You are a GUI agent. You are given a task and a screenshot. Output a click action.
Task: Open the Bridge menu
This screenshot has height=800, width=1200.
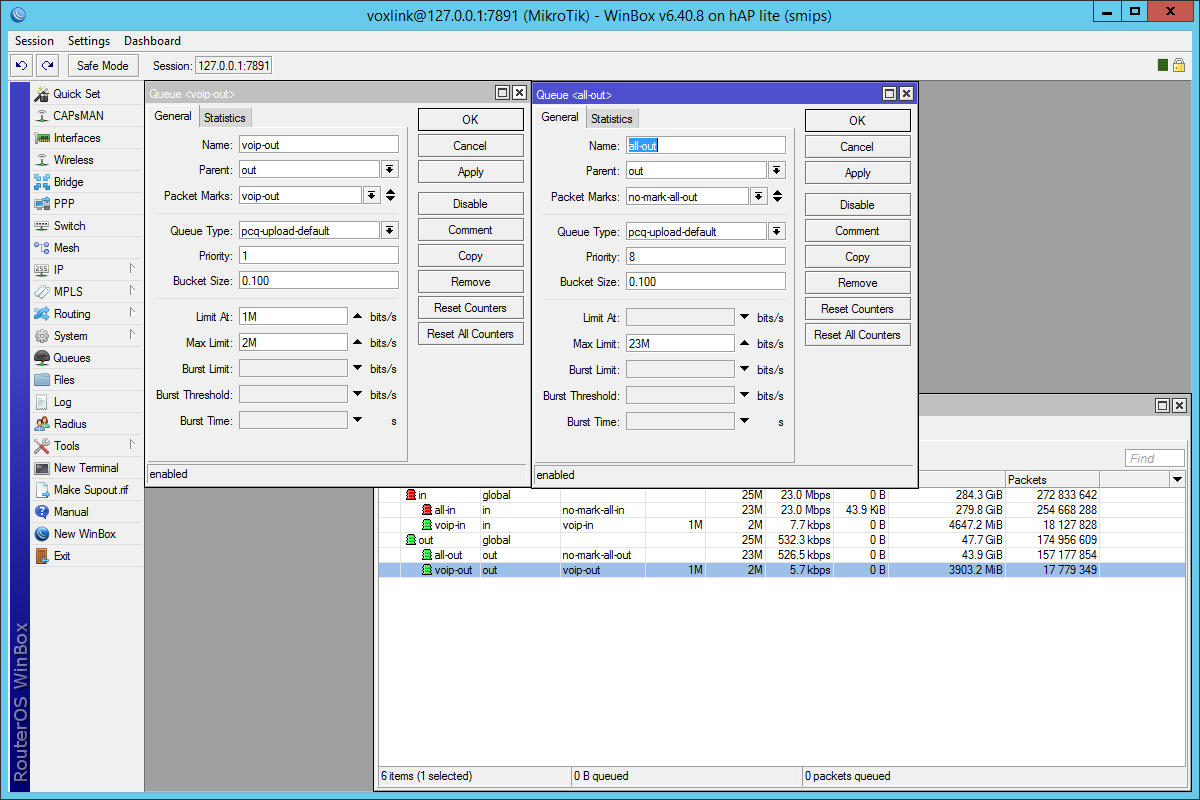tap(68, 182)
